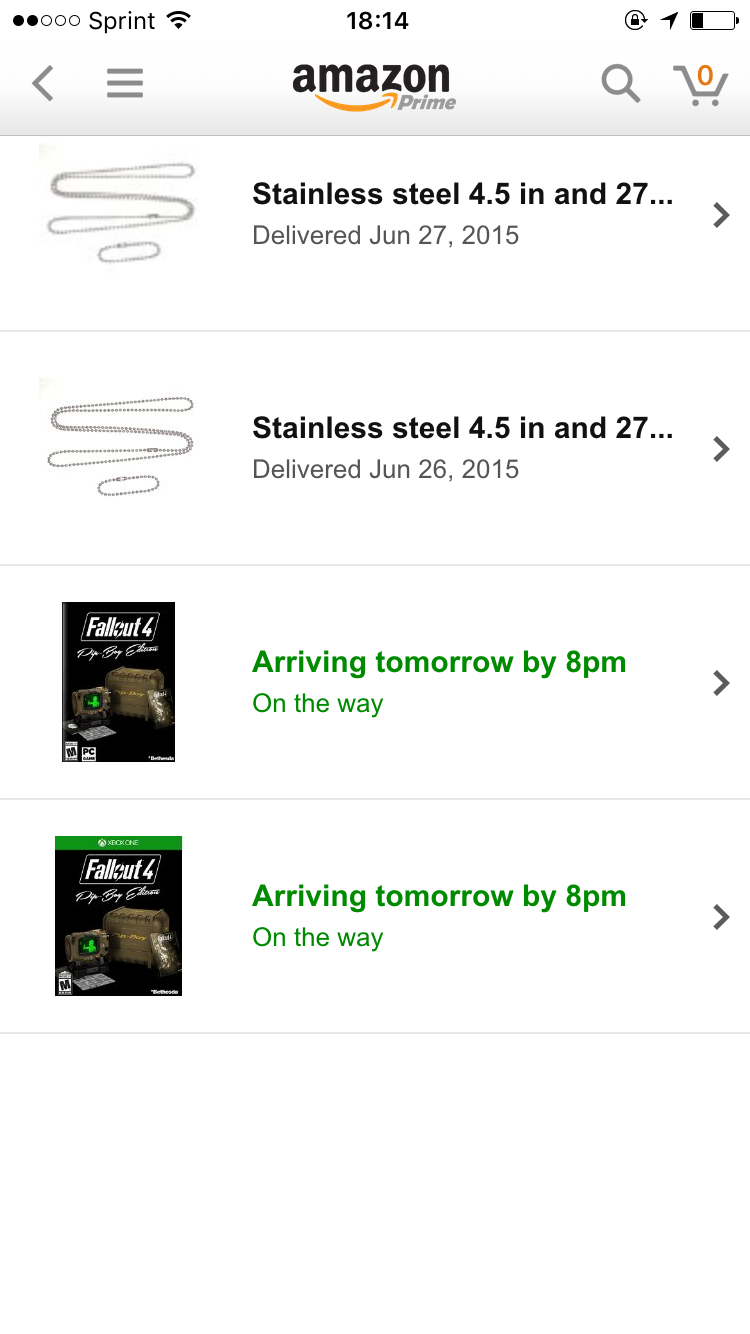Tap "On the way" under the PC game
The image size is (750, 1334).
[x=318, y=704]
